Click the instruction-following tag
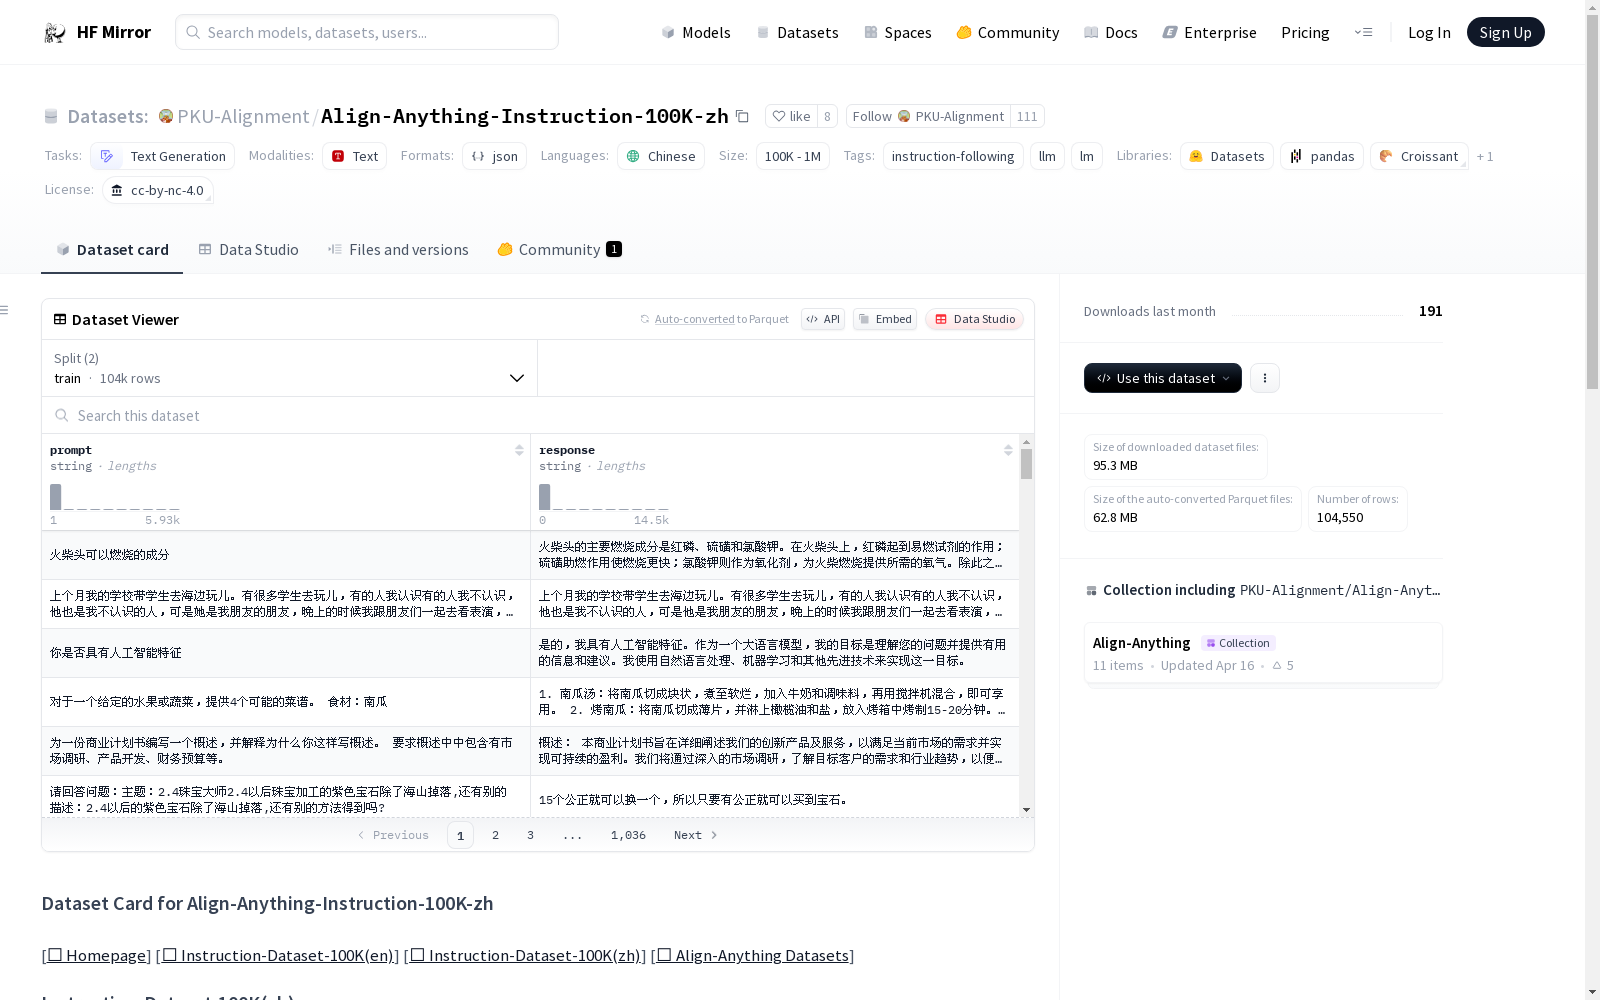 click(953, 156)
